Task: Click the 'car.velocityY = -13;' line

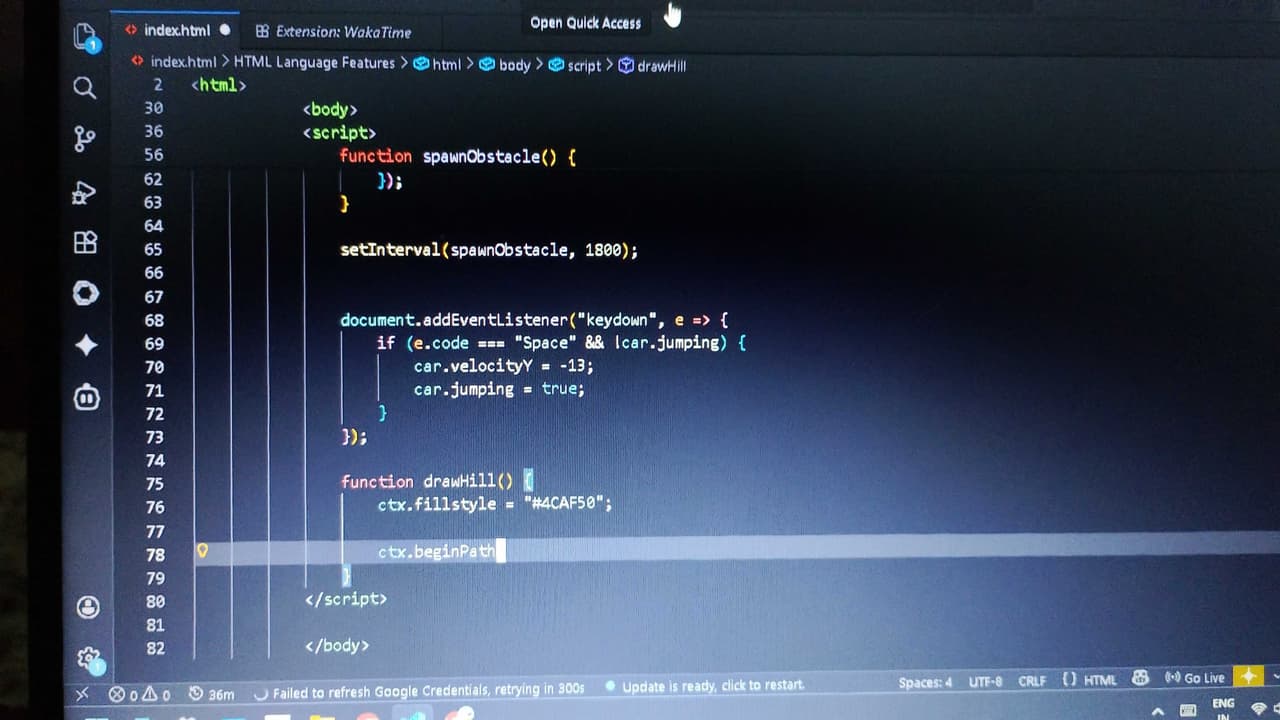Action: [503, 366]
